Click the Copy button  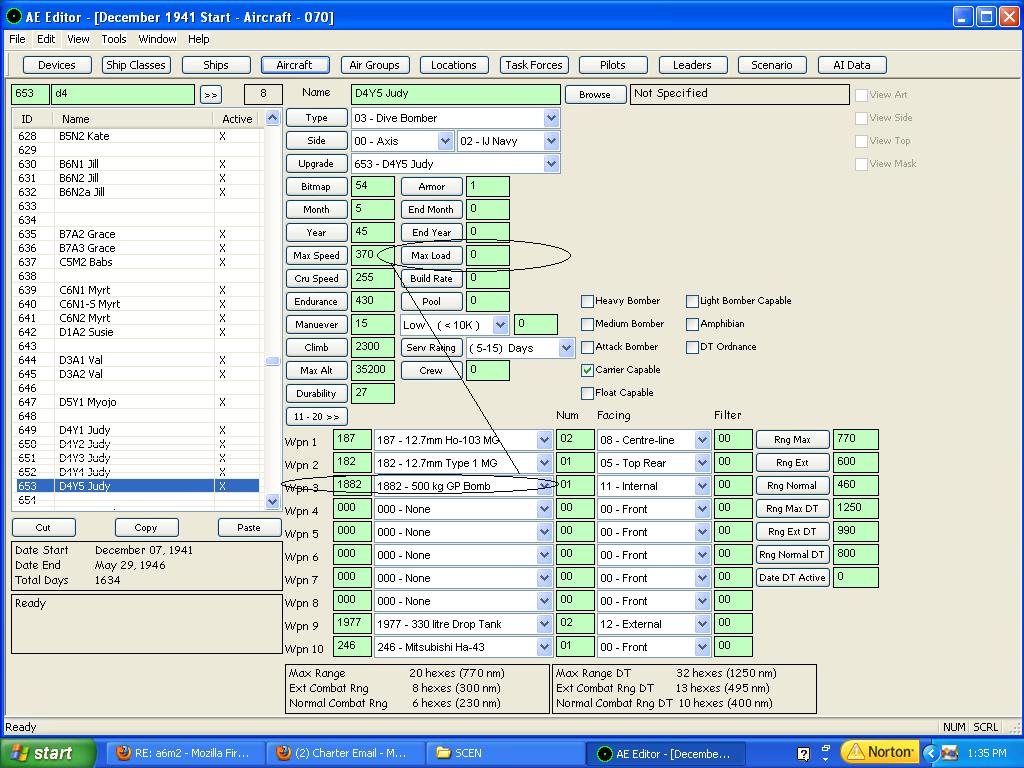pos(146,528)
